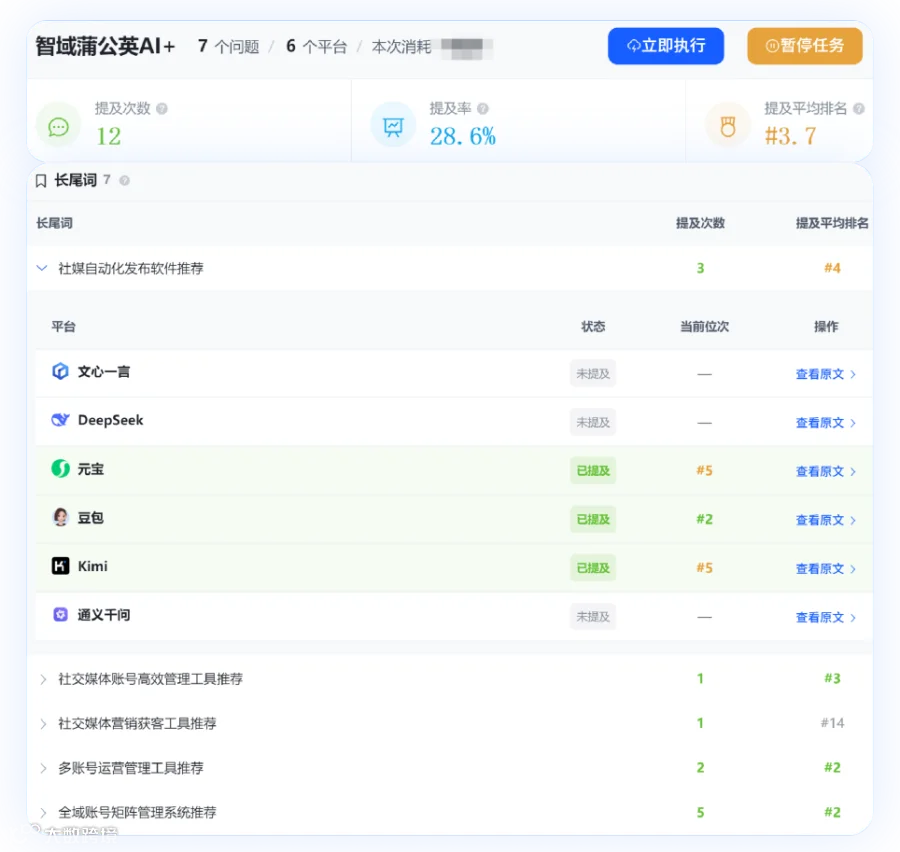Click the #14 ranking value

tap(832, 723)
